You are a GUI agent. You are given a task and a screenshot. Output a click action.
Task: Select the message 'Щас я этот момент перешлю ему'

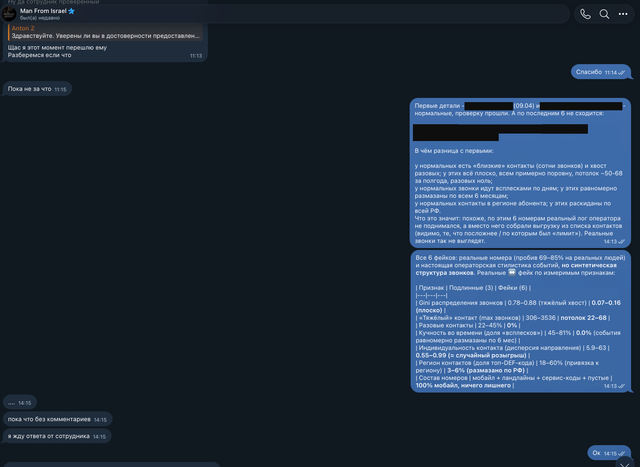coord(105,42)
